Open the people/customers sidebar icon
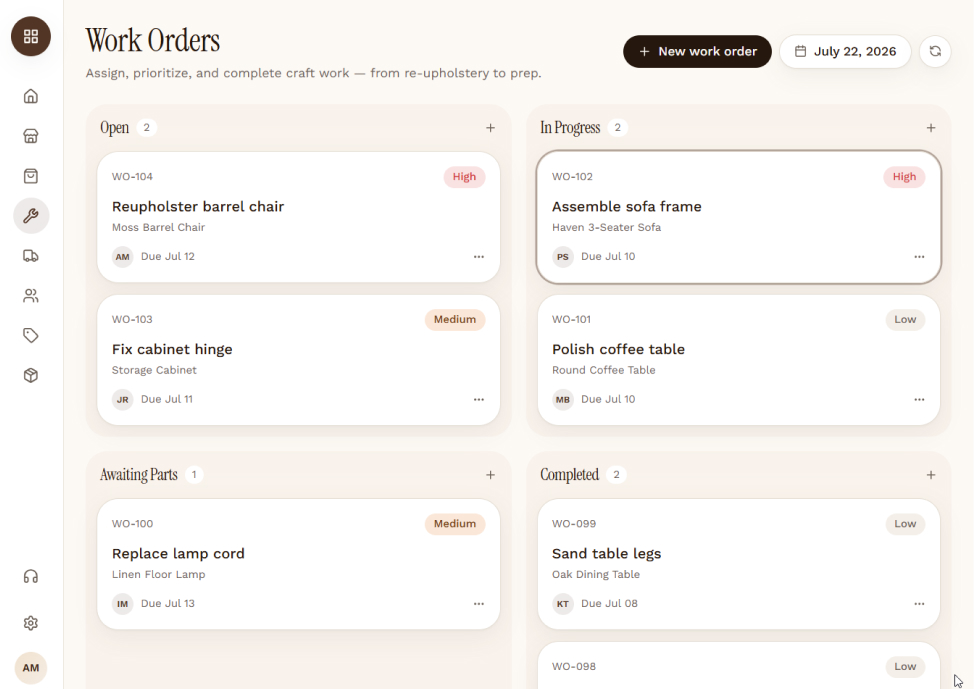Image resolution: width=974 pixels, height=689 pixels. [30, 296]
